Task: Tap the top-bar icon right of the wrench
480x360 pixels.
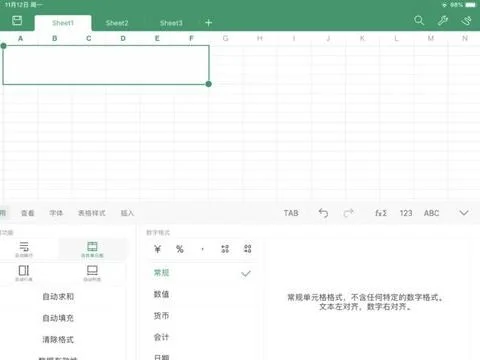Action: [x=466, y=21]
